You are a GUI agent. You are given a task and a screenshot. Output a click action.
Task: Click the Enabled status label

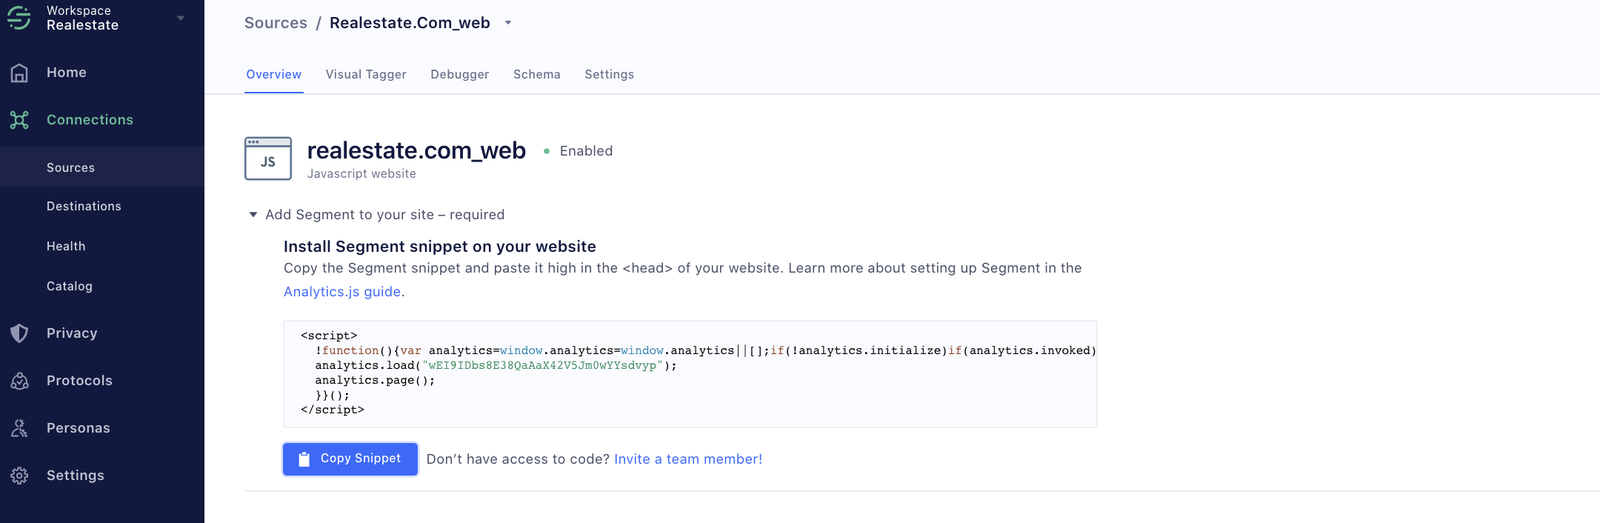click(x=586, y=151)
